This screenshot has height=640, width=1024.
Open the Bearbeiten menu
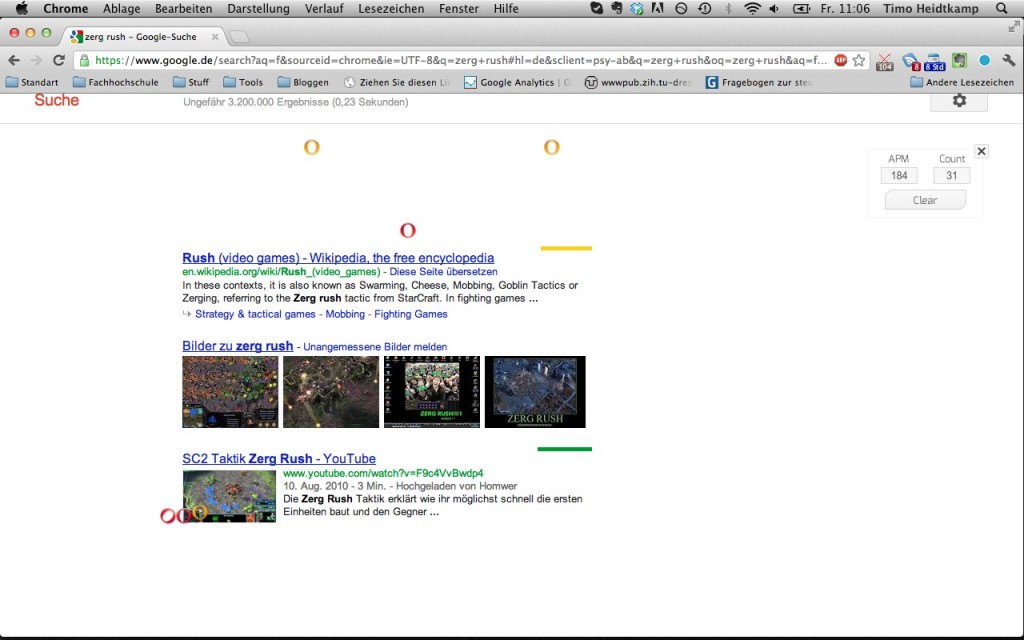pyautogui.click(x=184, y=8)
